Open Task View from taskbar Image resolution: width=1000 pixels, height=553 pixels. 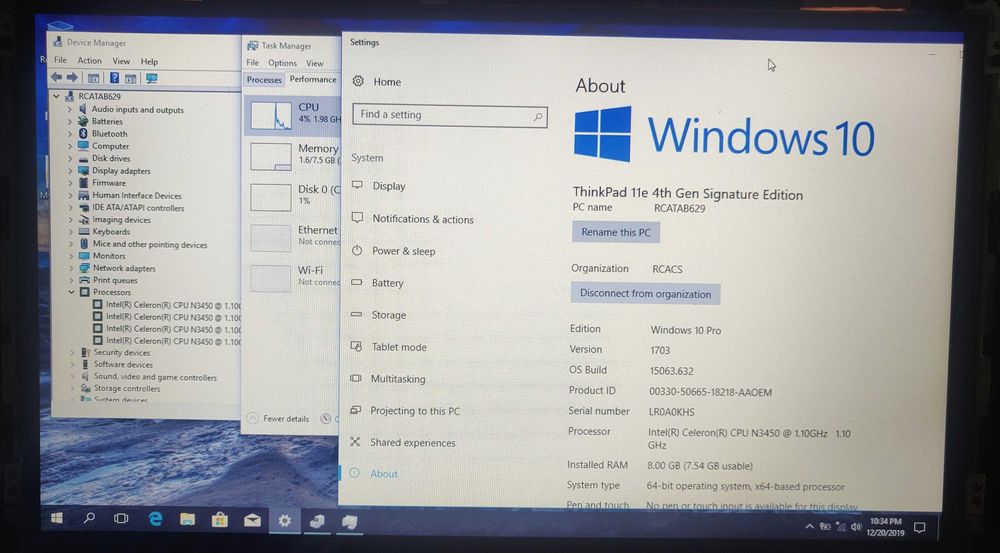[121, 519]
